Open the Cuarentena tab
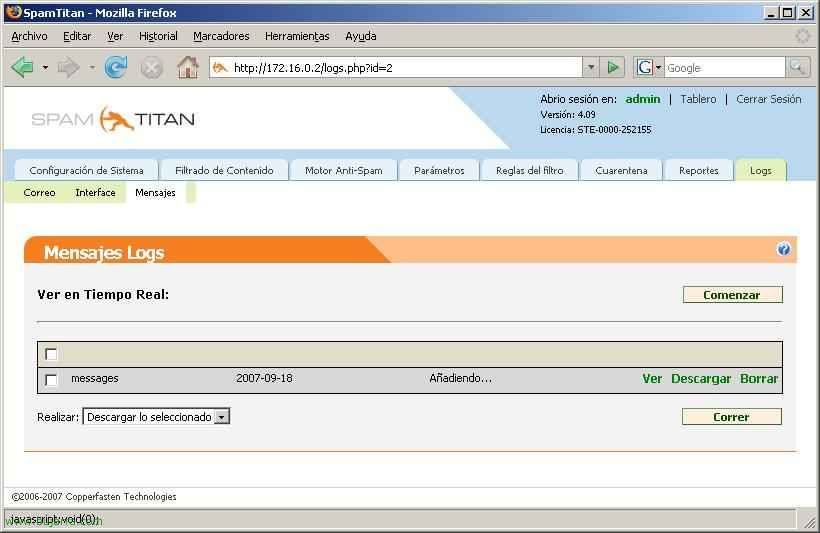820x533 pixels. [x=621, y=171]
